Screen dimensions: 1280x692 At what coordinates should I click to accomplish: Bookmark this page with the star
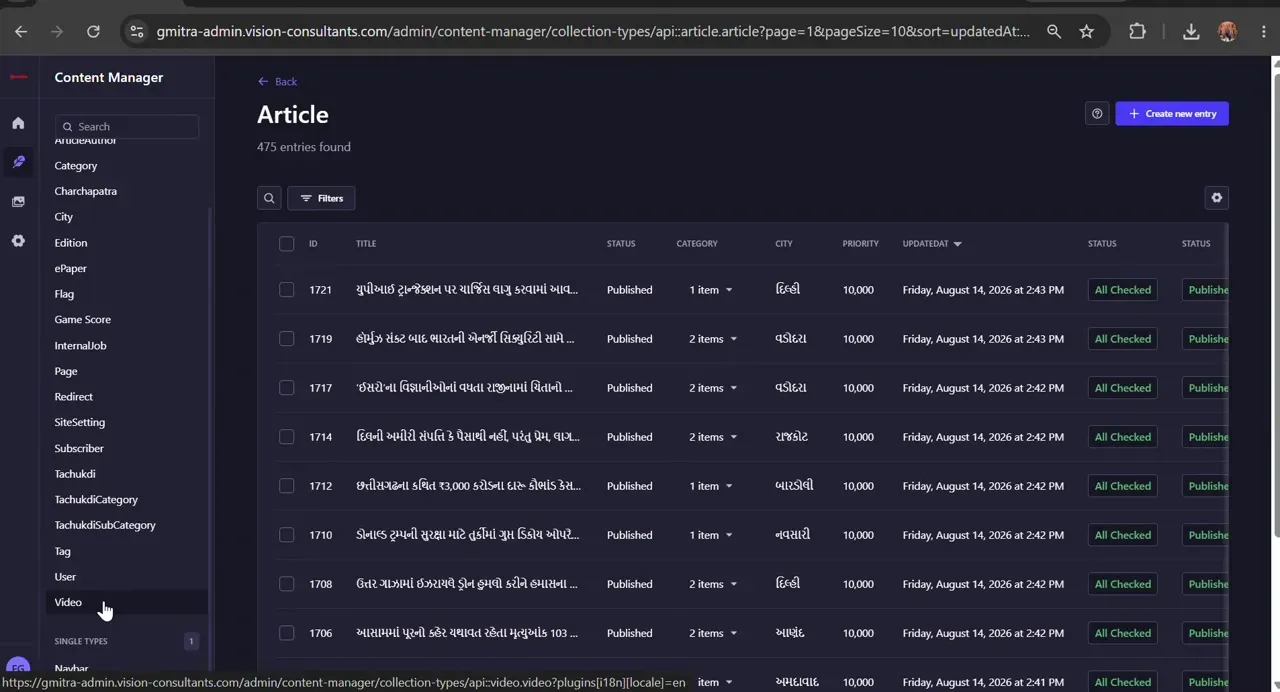click(1087, 32)
